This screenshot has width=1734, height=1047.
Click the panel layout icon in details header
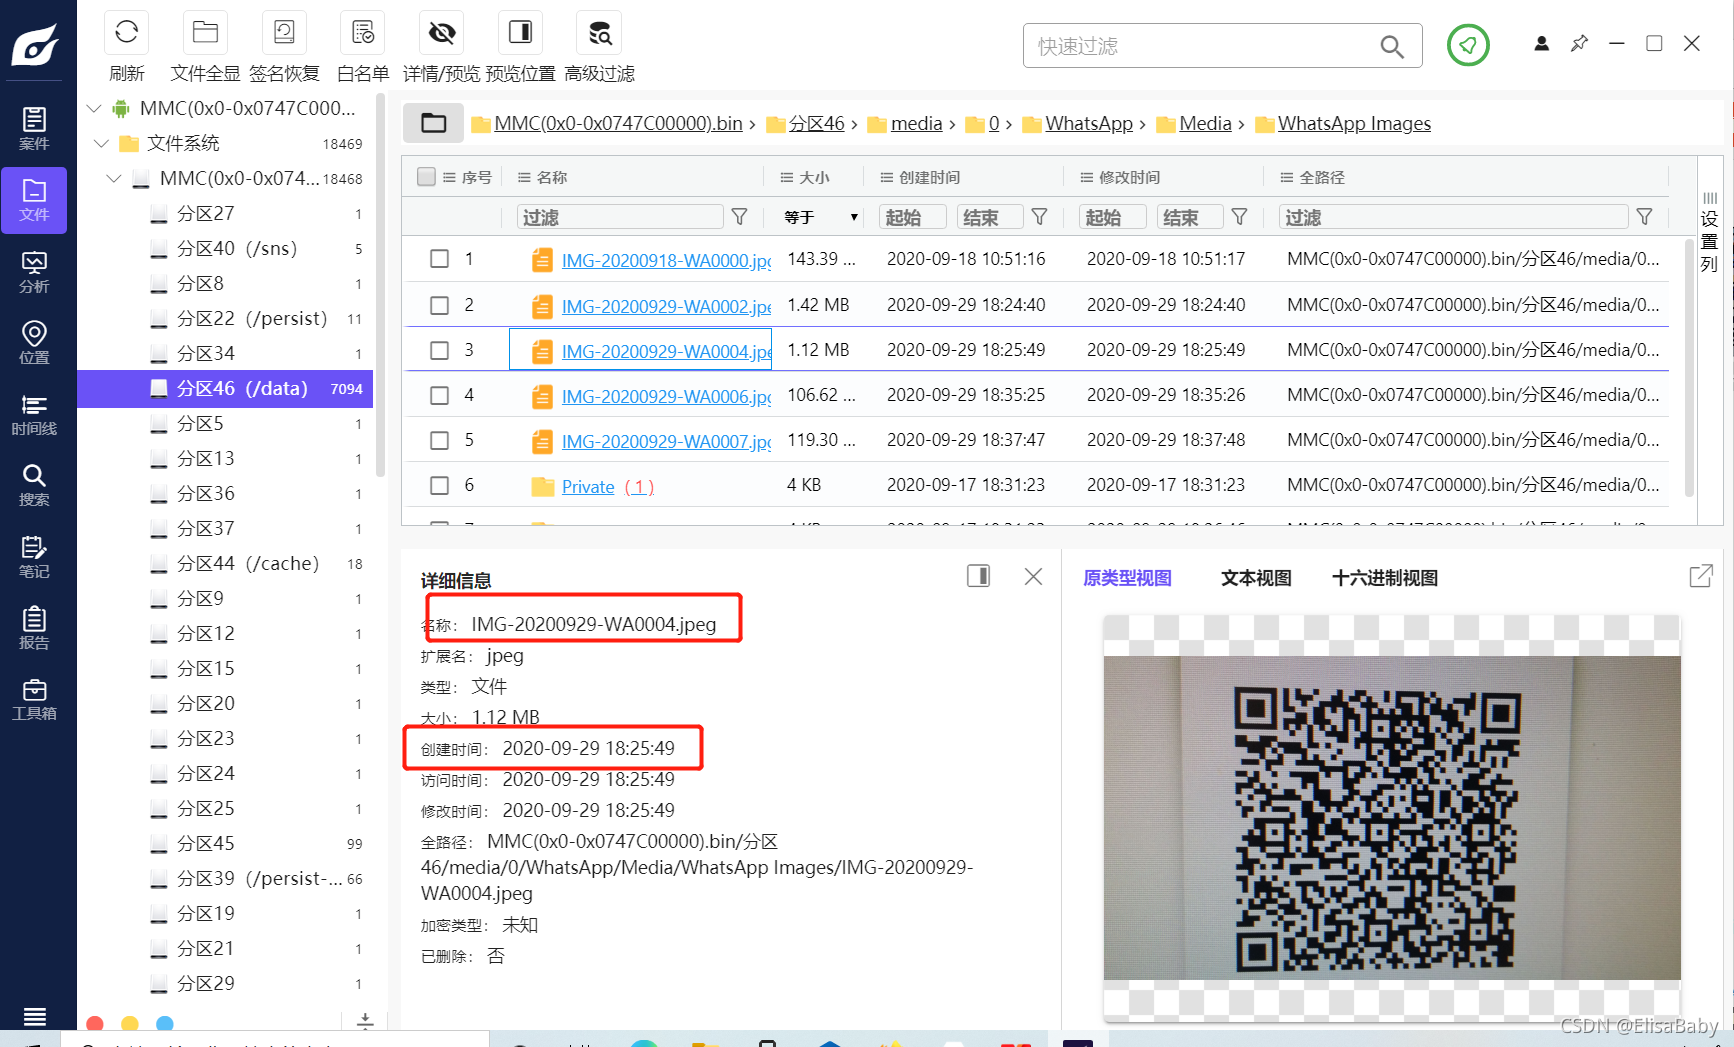pyautogui.click(x=978, y=576)
